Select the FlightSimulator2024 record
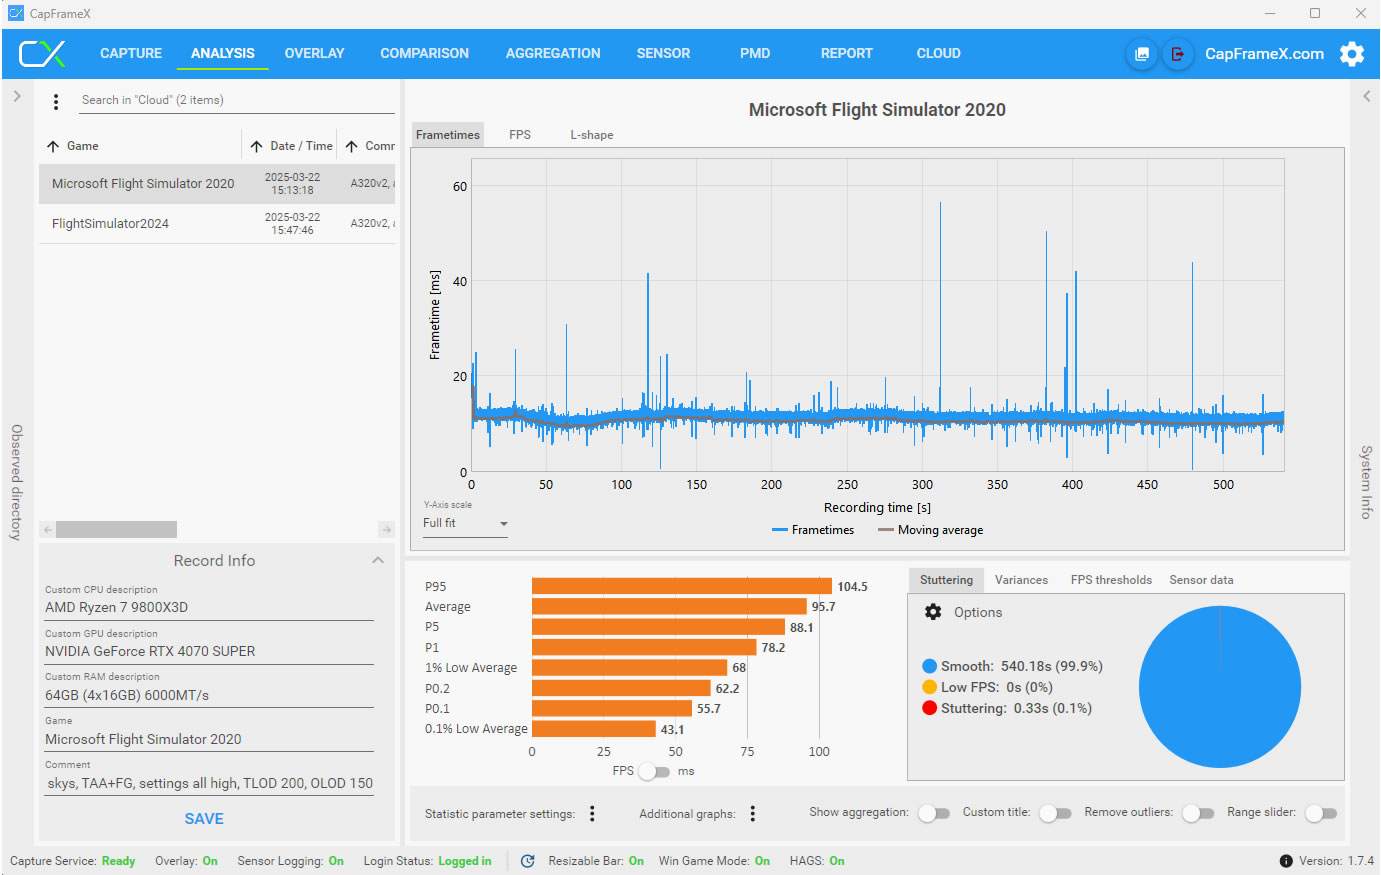The width and height of the screenshot is (1381, 875). point(217,224)
